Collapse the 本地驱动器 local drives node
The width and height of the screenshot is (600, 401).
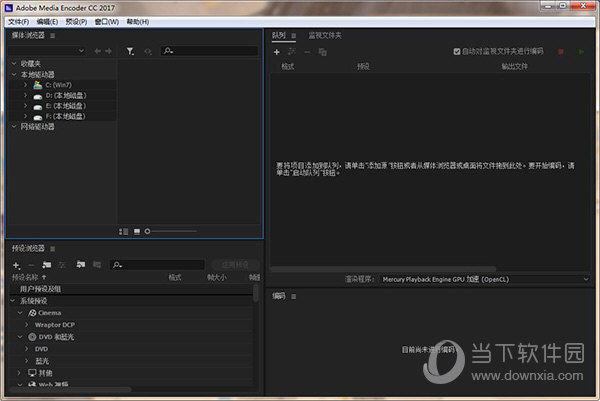(x=14, y=74)
